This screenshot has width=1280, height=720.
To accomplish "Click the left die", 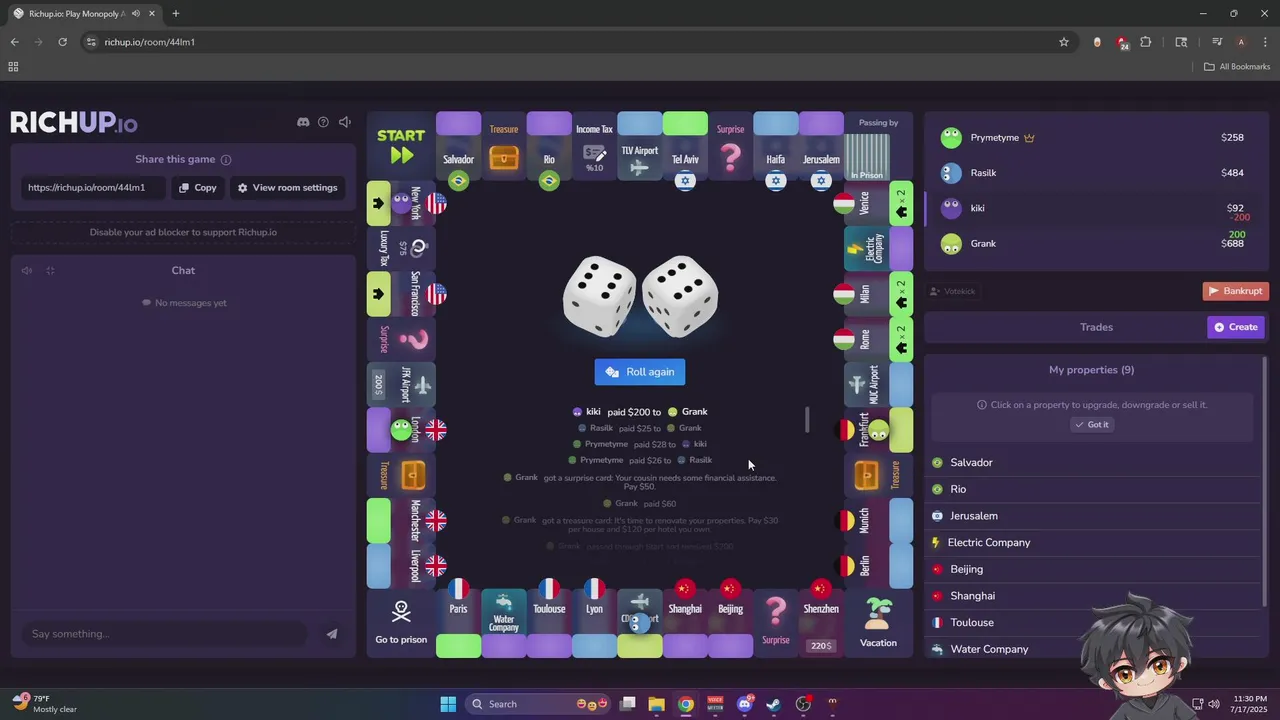I will 599,297.
